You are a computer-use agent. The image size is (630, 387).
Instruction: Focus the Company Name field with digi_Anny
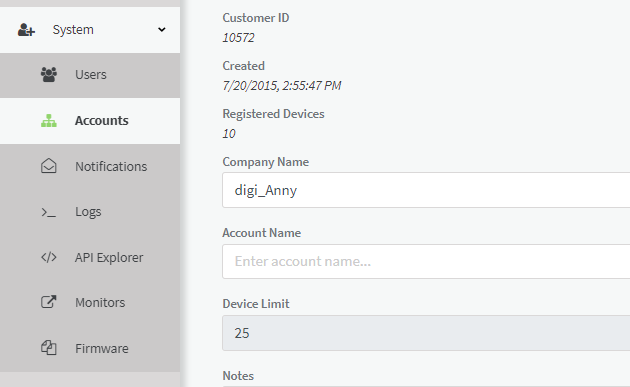click(x=426, y=190)
